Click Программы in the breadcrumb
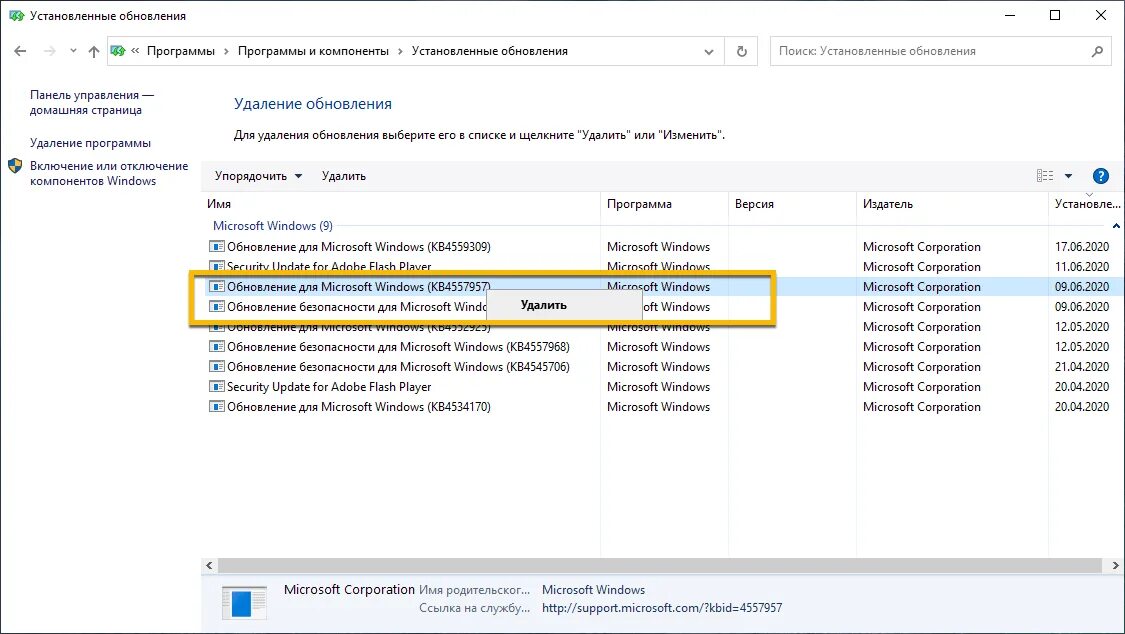 (x=181, y=51)
